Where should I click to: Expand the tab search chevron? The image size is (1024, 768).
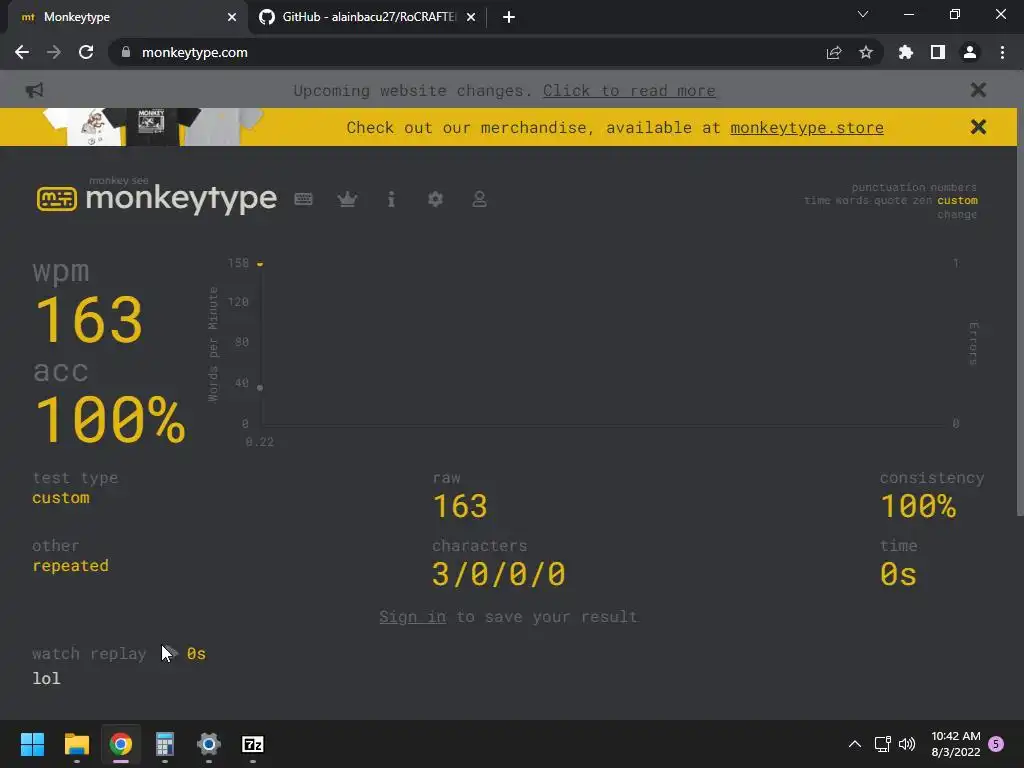click(863, 14)
